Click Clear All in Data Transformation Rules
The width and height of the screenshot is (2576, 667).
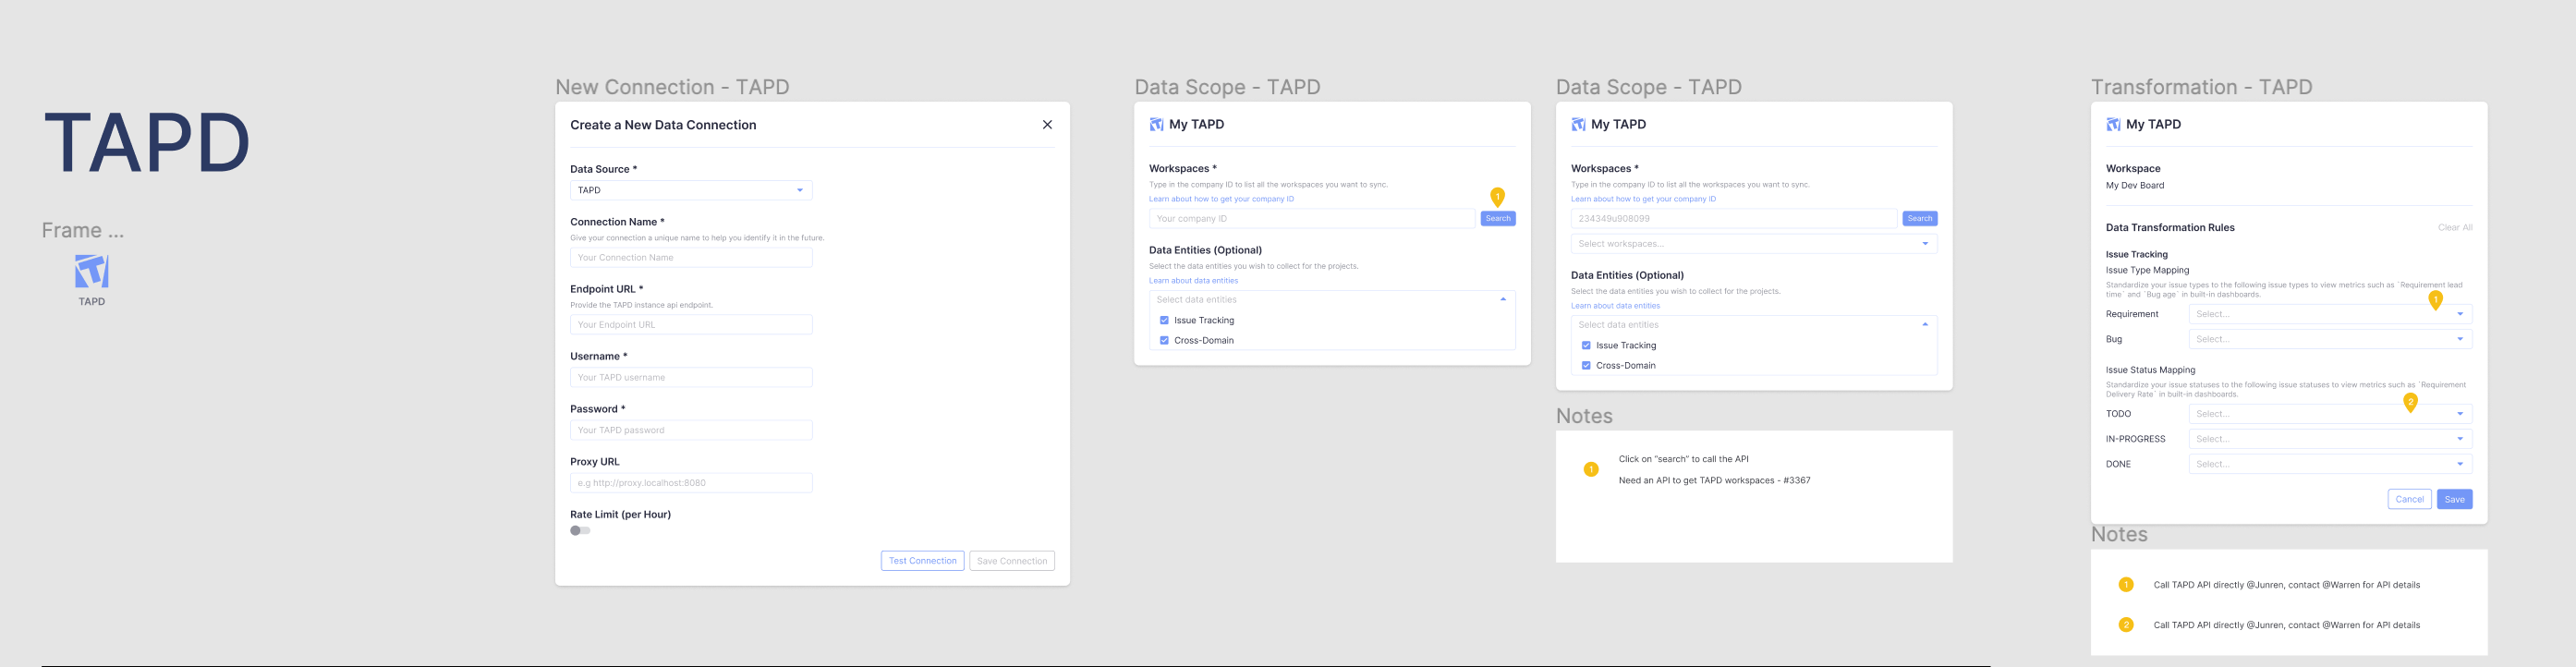(2455, 228)
